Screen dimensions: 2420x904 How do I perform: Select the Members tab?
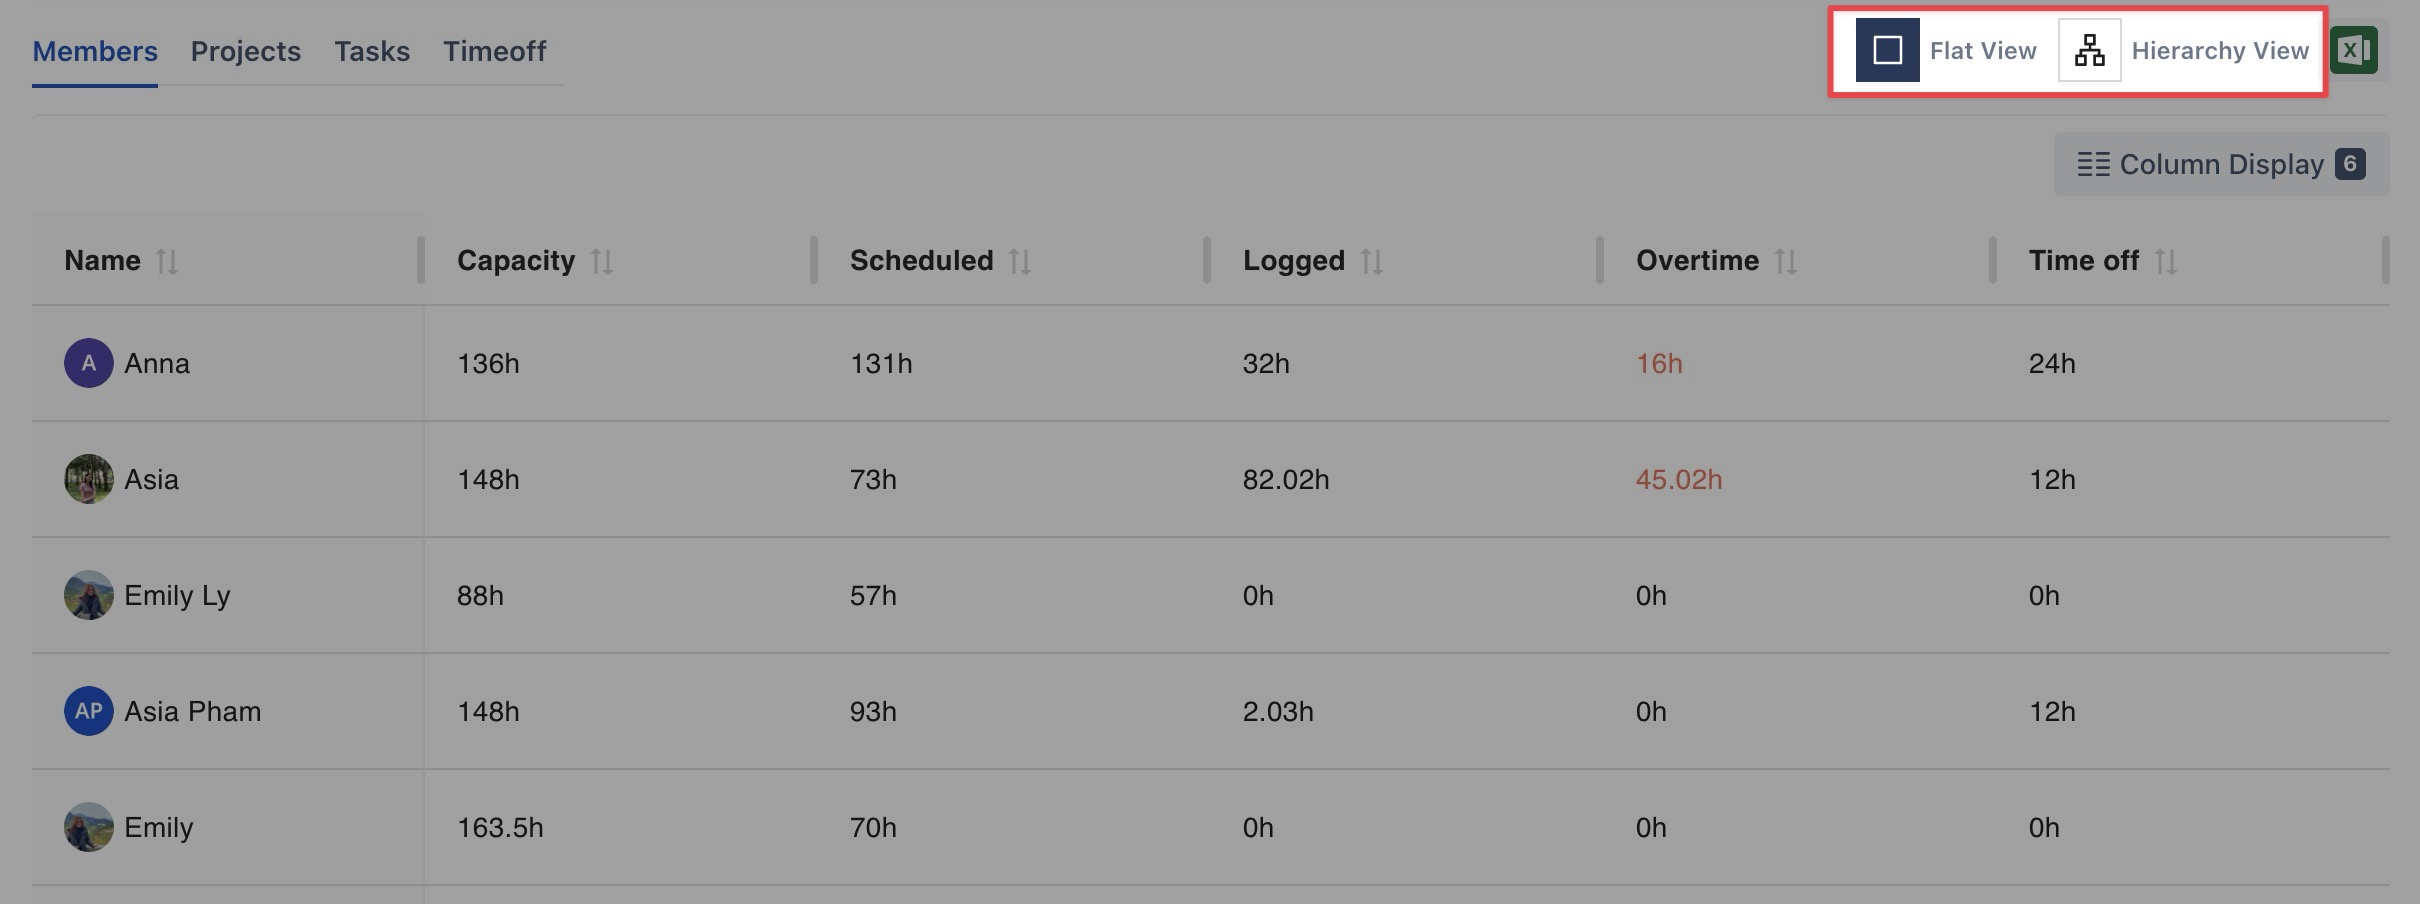tap(95, 51)
